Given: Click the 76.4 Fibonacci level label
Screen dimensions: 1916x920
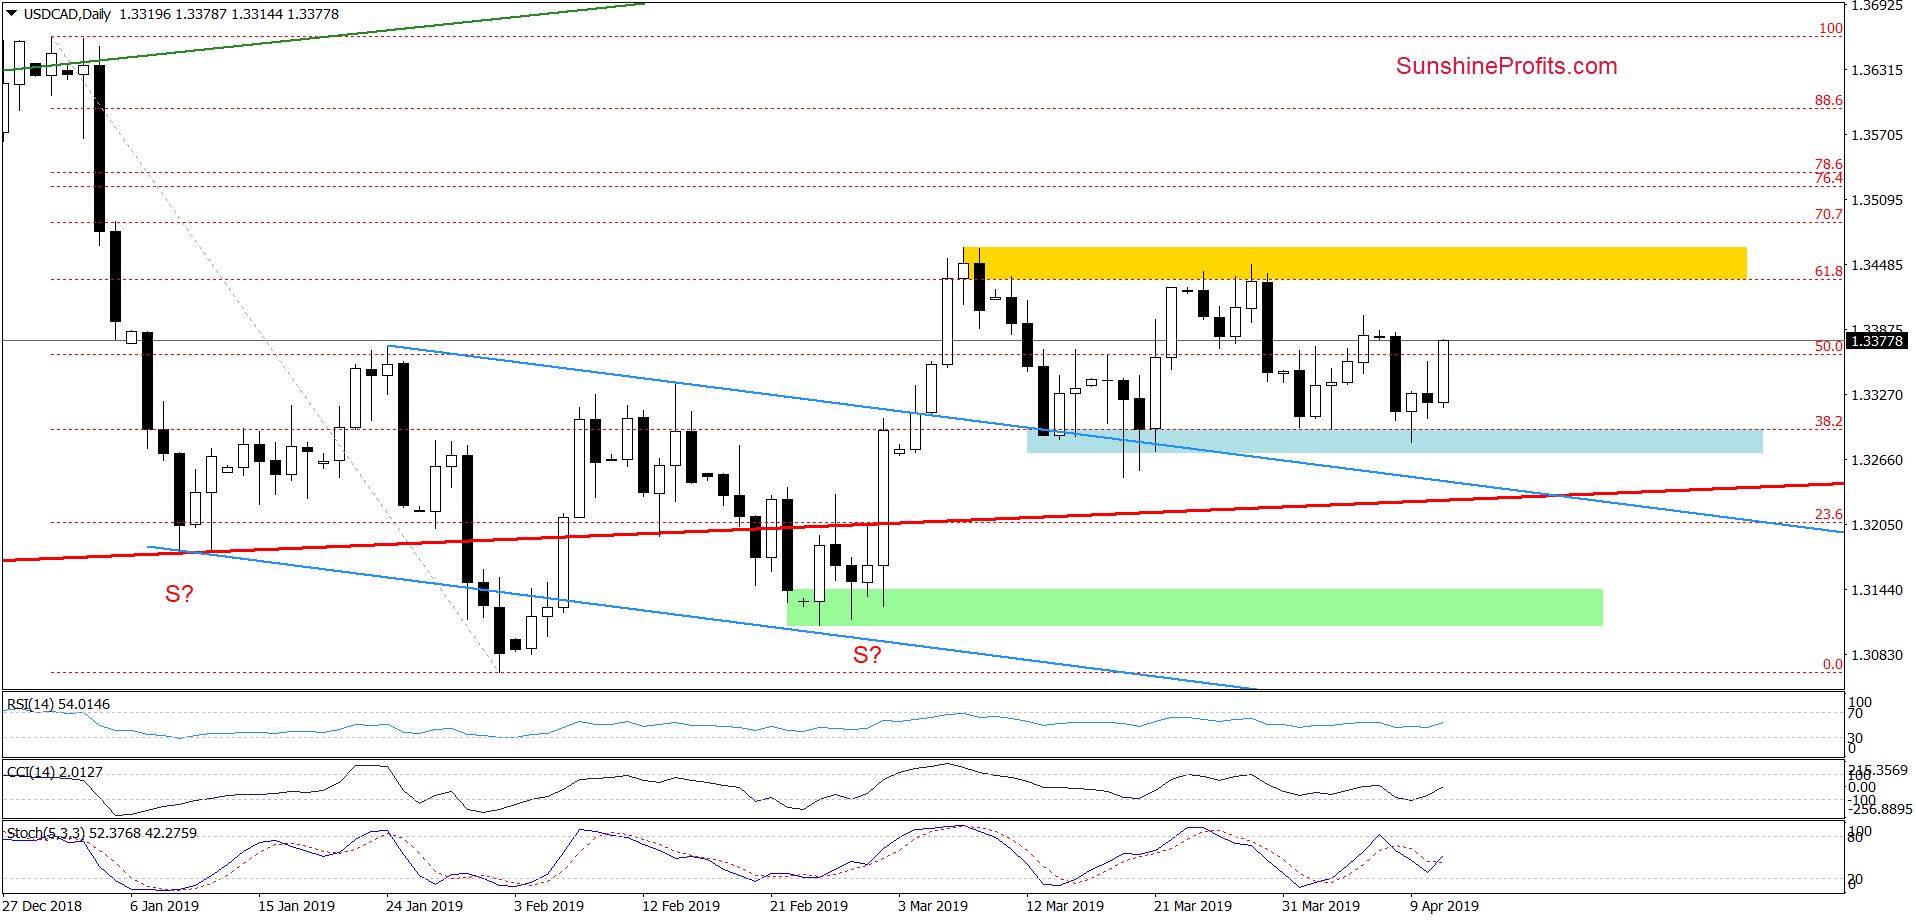Looking at the screenshot, I should tap(1828, 178).
